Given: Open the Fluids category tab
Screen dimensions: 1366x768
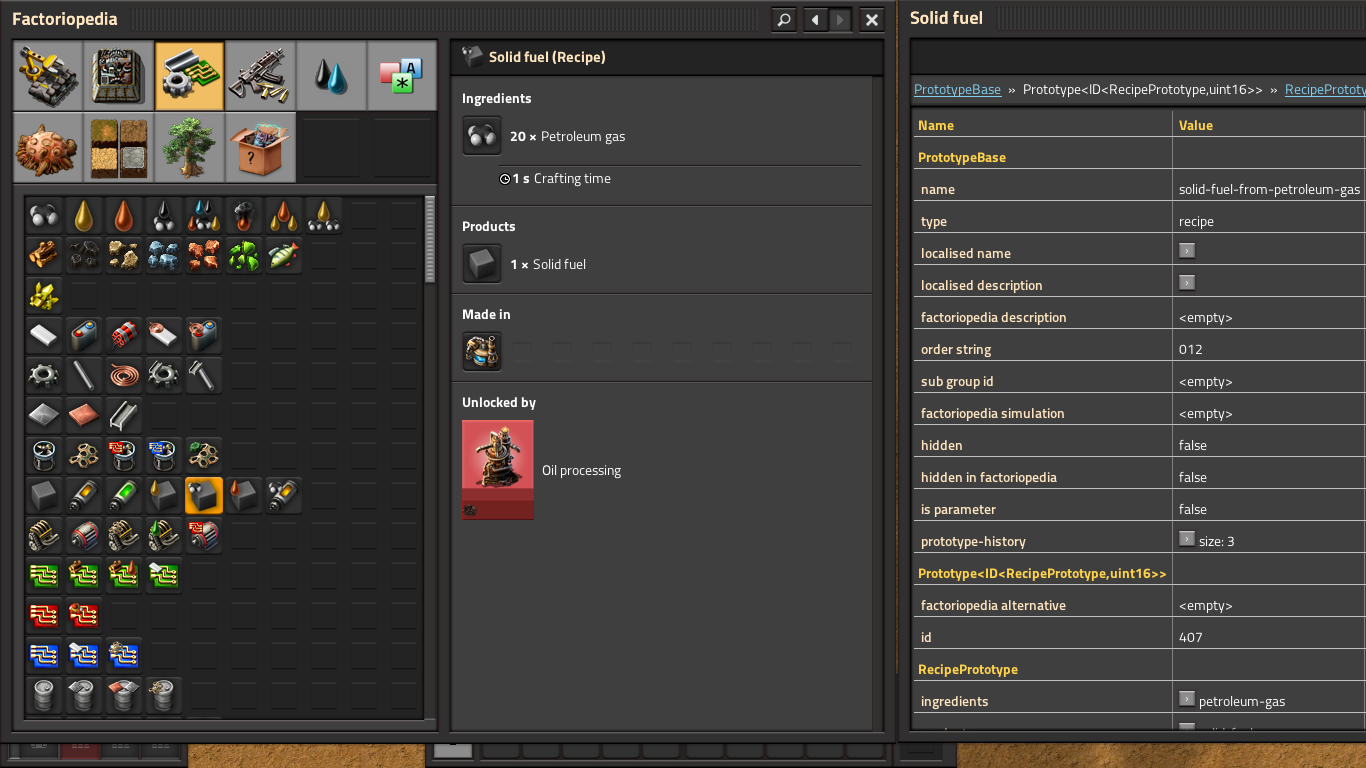Looking at the screenshot, I should pos(332,76).
